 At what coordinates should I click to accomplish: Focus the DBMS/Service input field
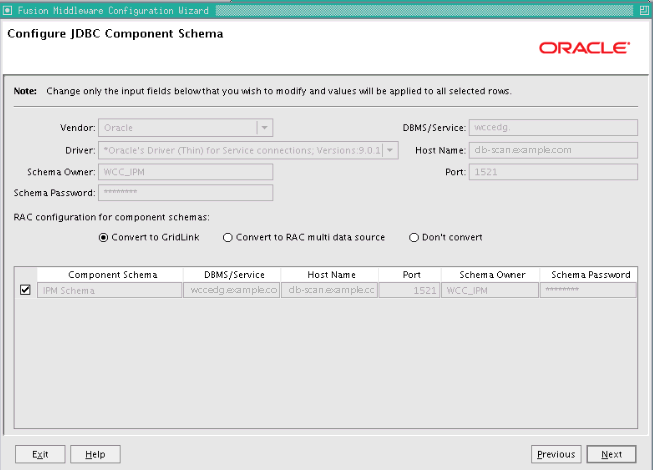pyautogui.click(x=553, y=127)
